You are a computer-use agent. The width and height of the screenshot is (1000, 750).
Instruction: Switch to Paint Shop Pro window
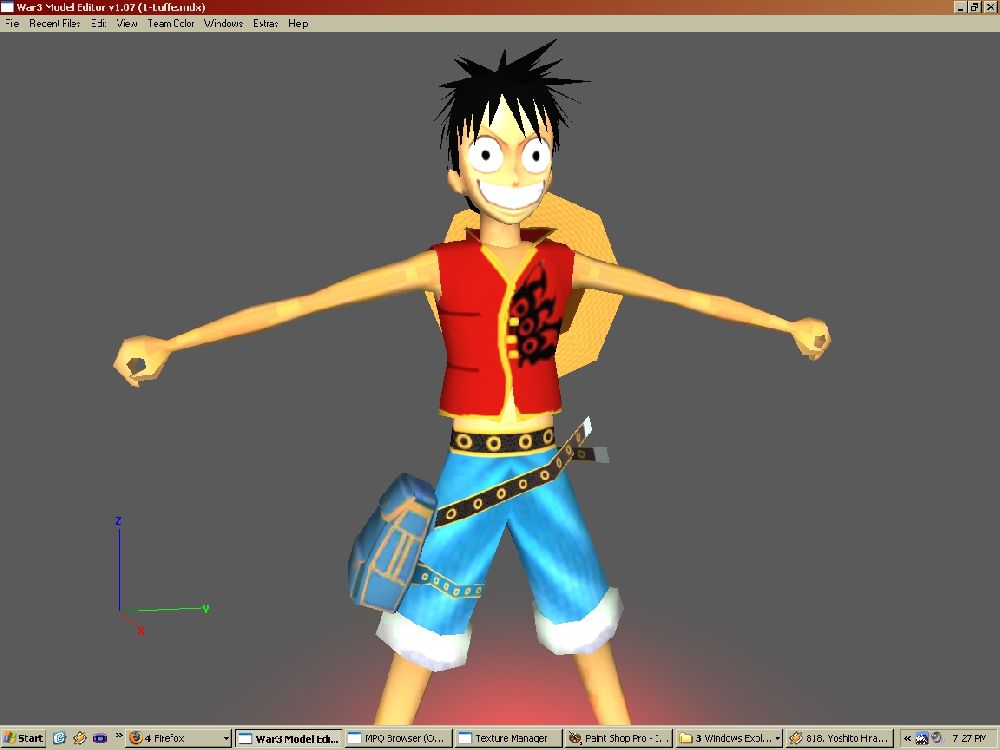619,739
